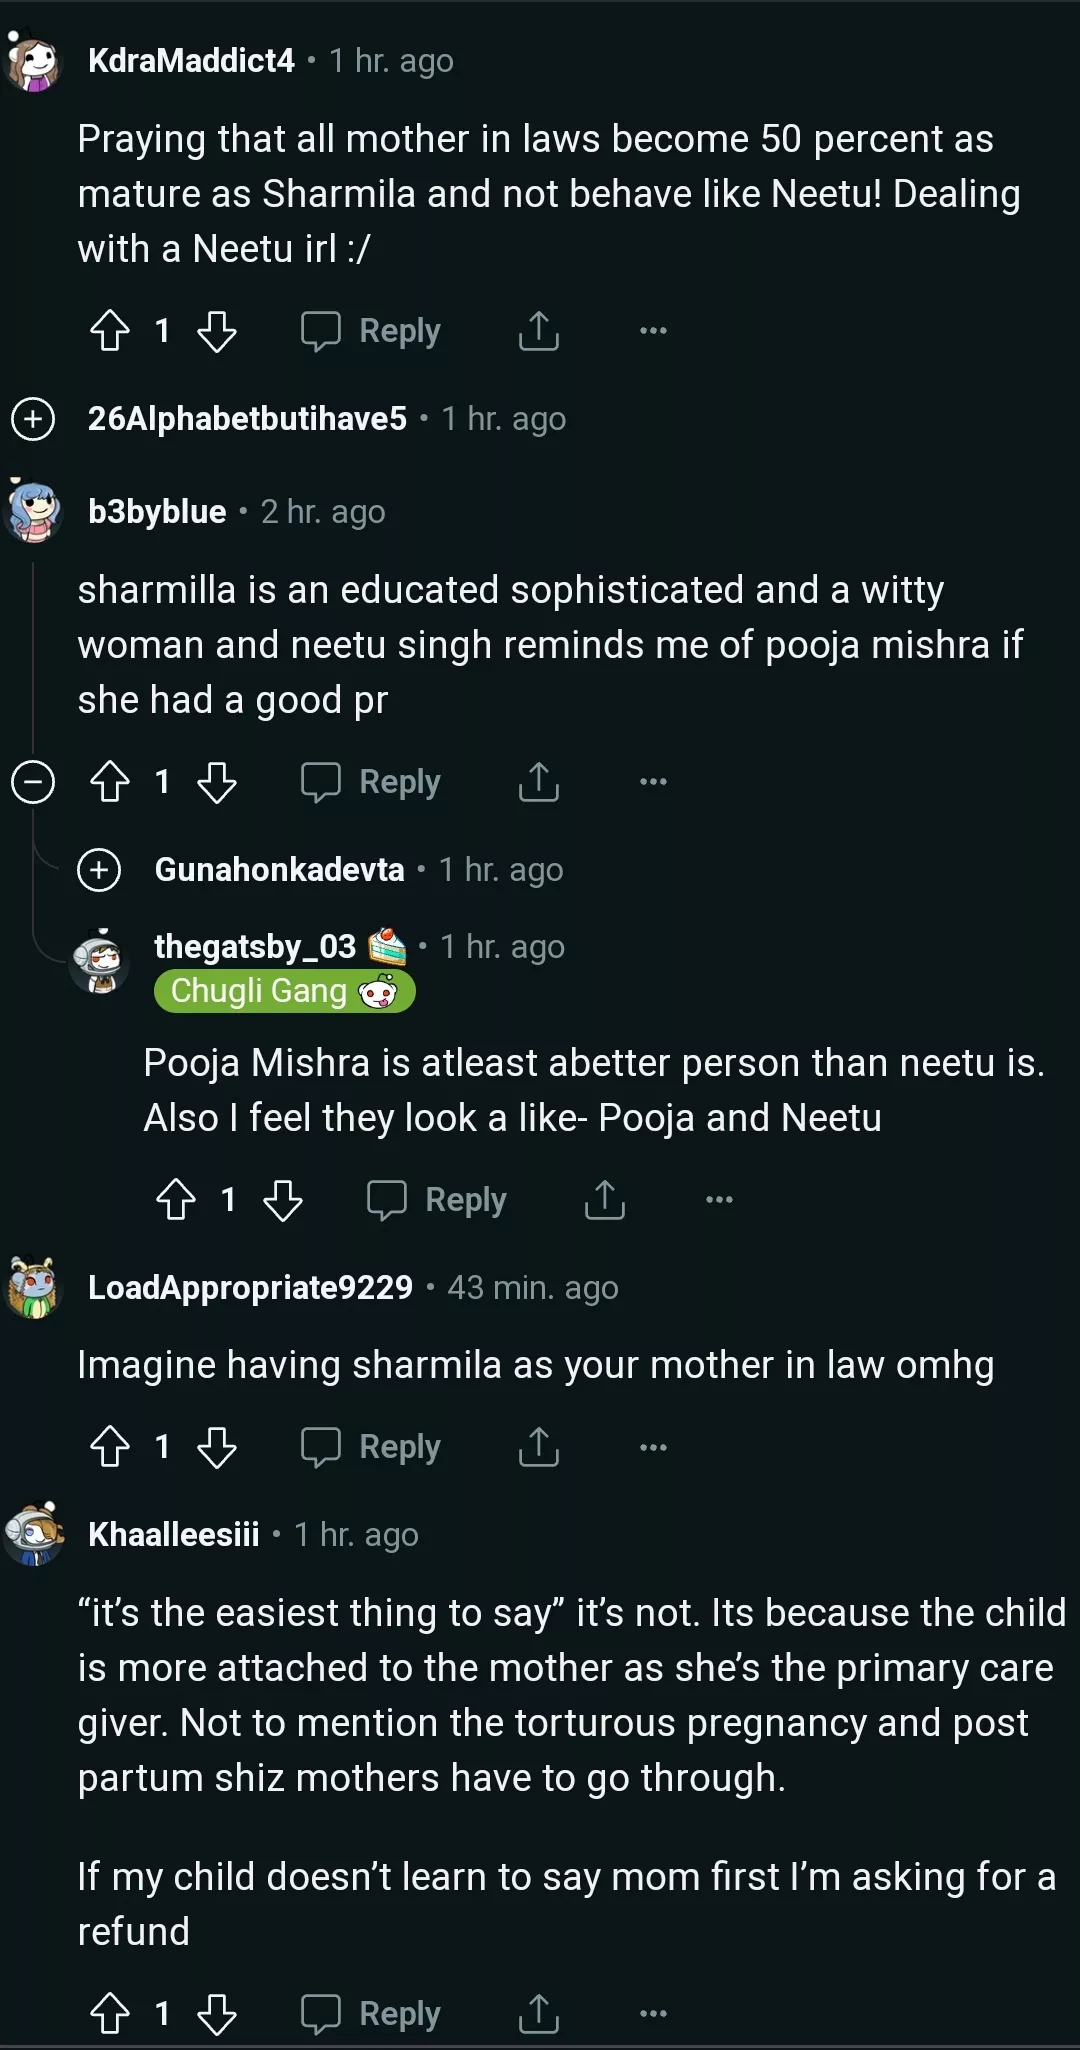Downvote b3byblue's comment
This screenshot has height=2050, width=1080.
pyautogui.click(x=216, y=782)
